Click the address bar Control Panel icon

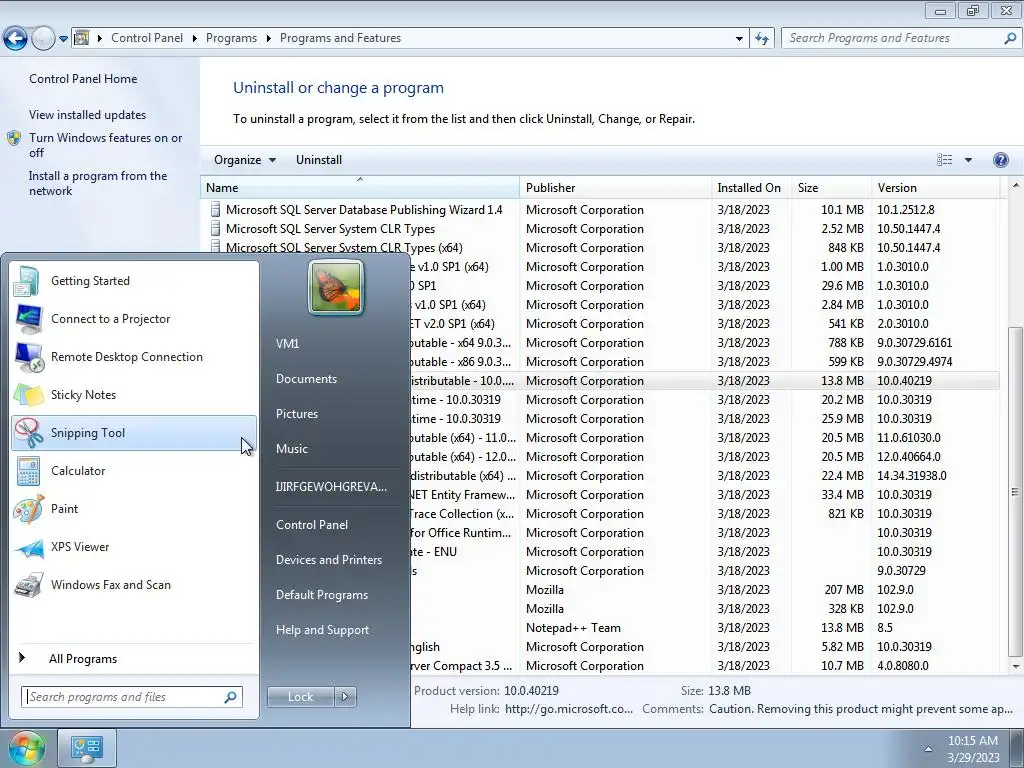(81, 38)
